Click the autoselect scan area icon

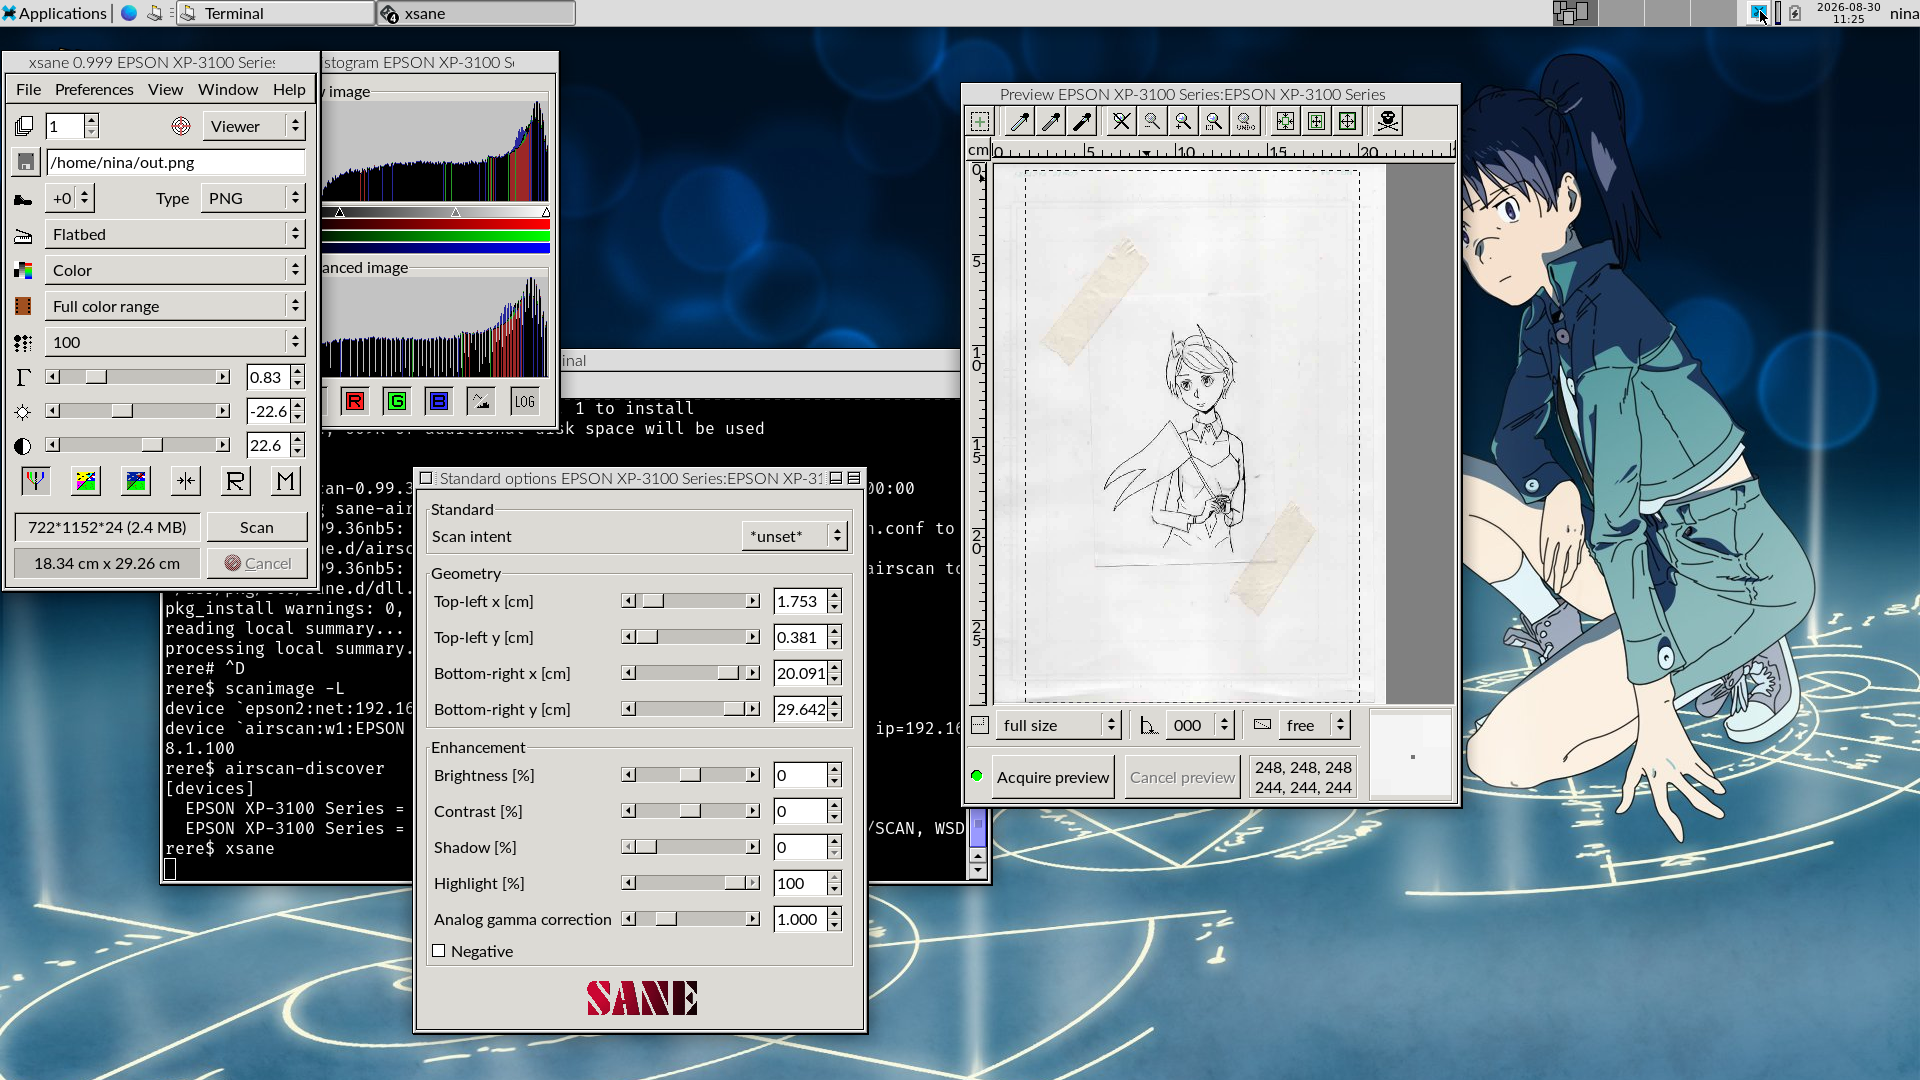[1285, 122]
